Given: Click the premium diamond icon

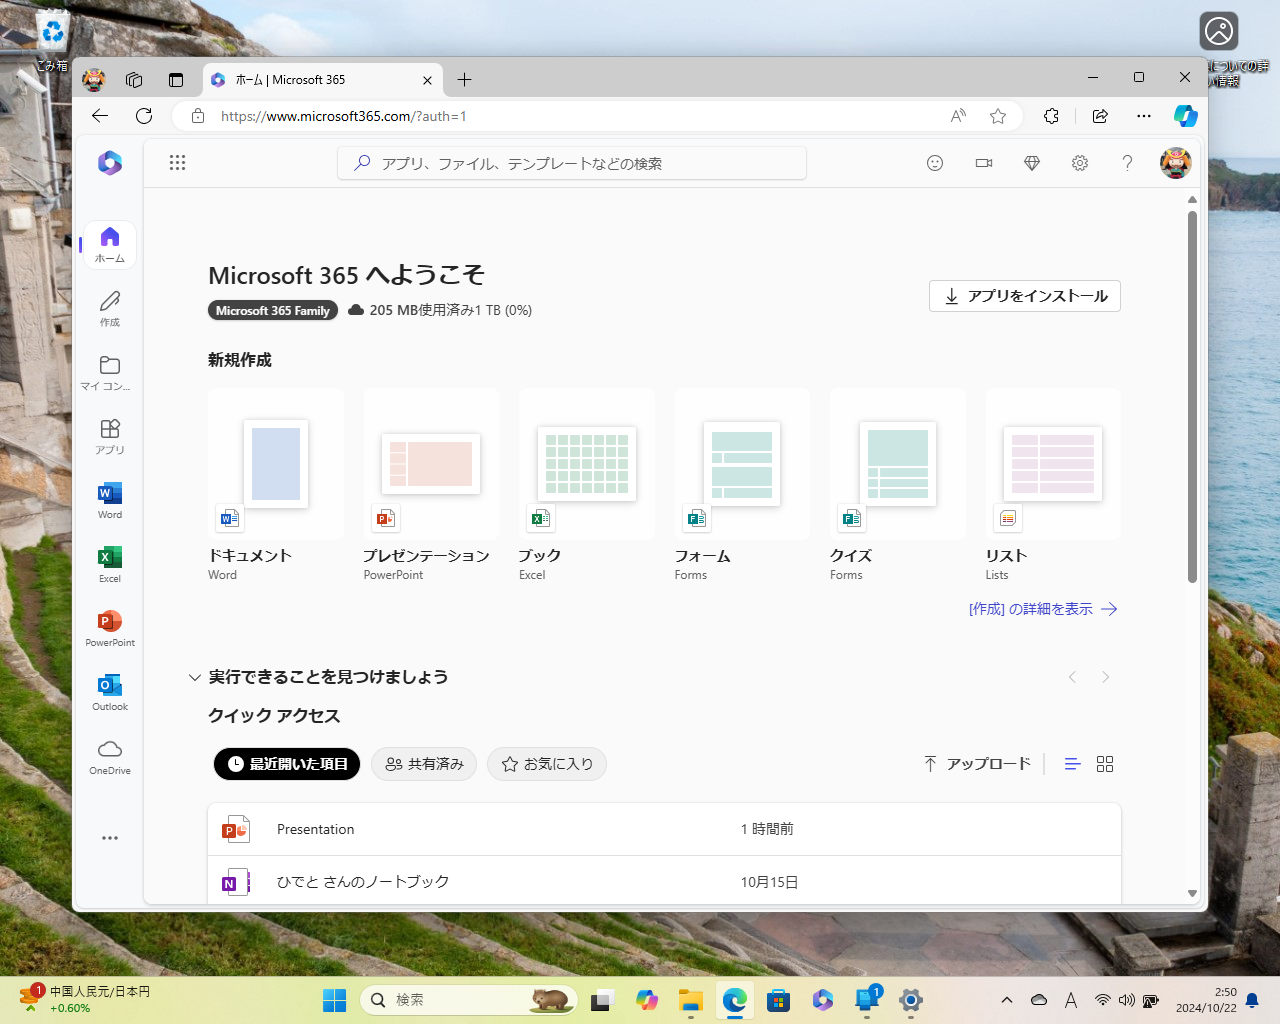Looking at the screenshot, I should pyautogui.click(x=1031, y=162).
